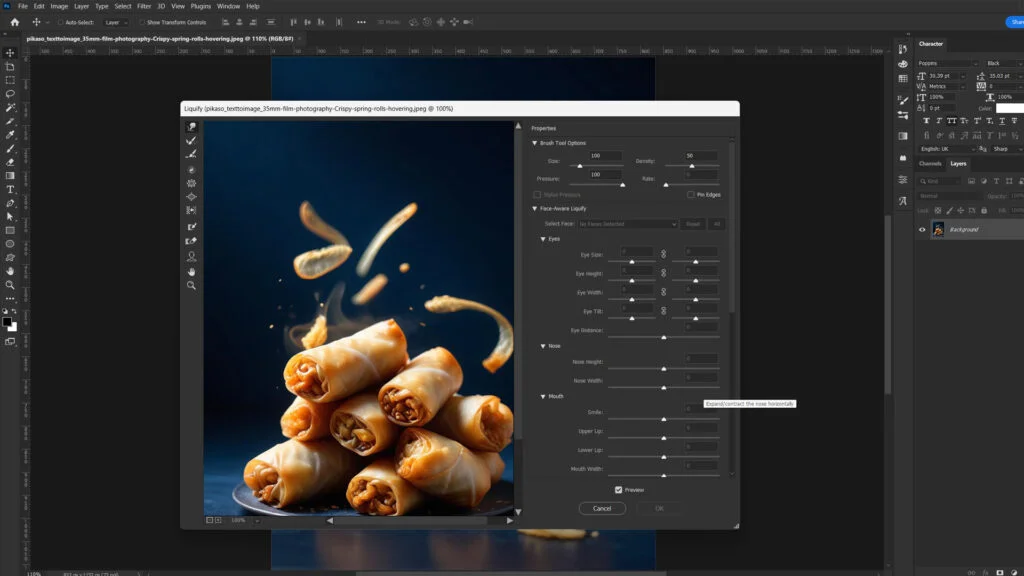Click the Reset button beside Select Face
Image resolution: width=1024 pixels, height=576 pixels.
point(693,224)
